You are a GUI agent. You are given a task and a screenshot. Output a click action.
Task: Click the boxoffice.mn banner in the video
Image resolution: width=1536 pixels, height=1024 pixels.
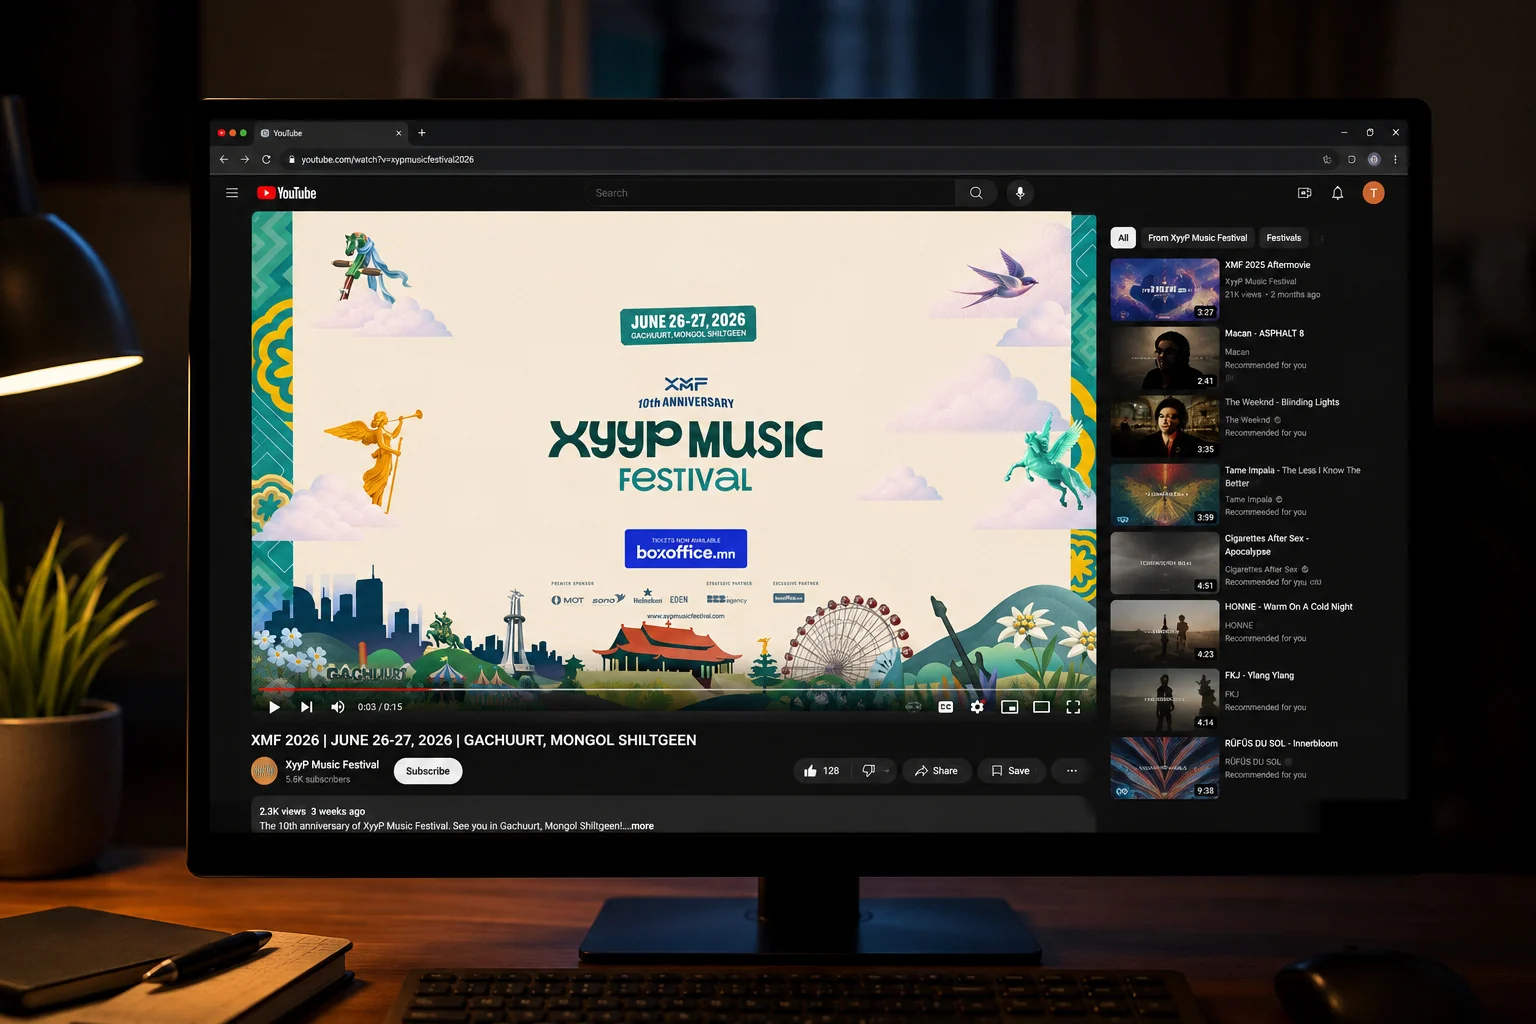686,549
